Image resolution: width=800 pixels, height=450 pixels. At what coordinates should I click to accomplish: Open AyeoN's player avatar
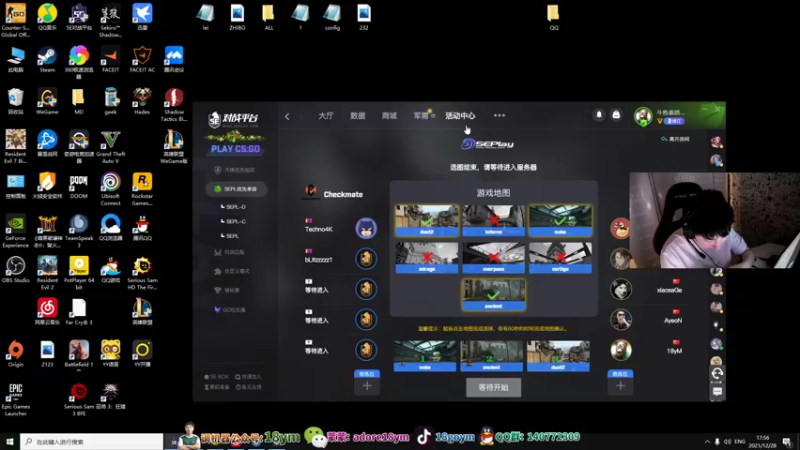[x=621, y=320]
